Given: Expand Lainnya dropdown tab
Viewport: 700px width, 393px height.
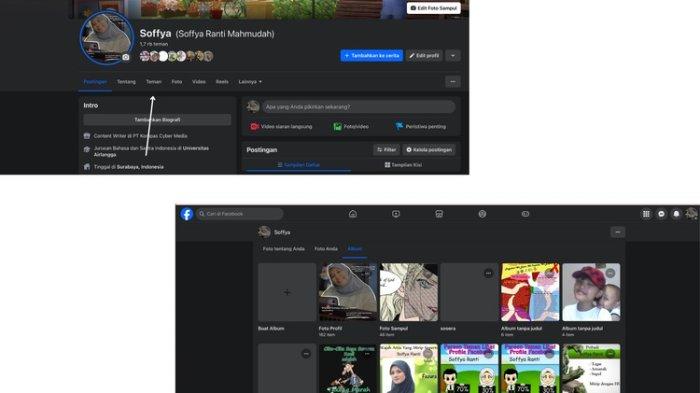Looking at the screenshot, I should 250,82.
